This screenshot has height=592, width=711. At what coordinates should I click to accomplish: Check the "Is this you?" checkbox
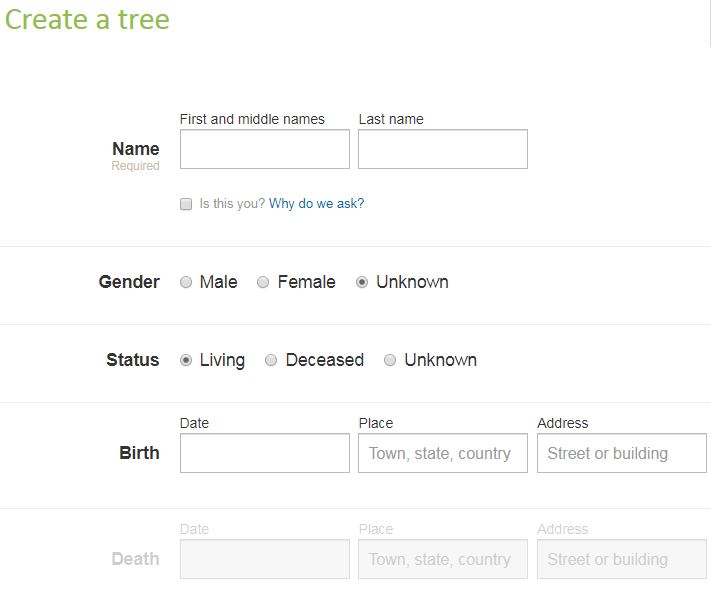pyautogui.click(x=186, y=204)
